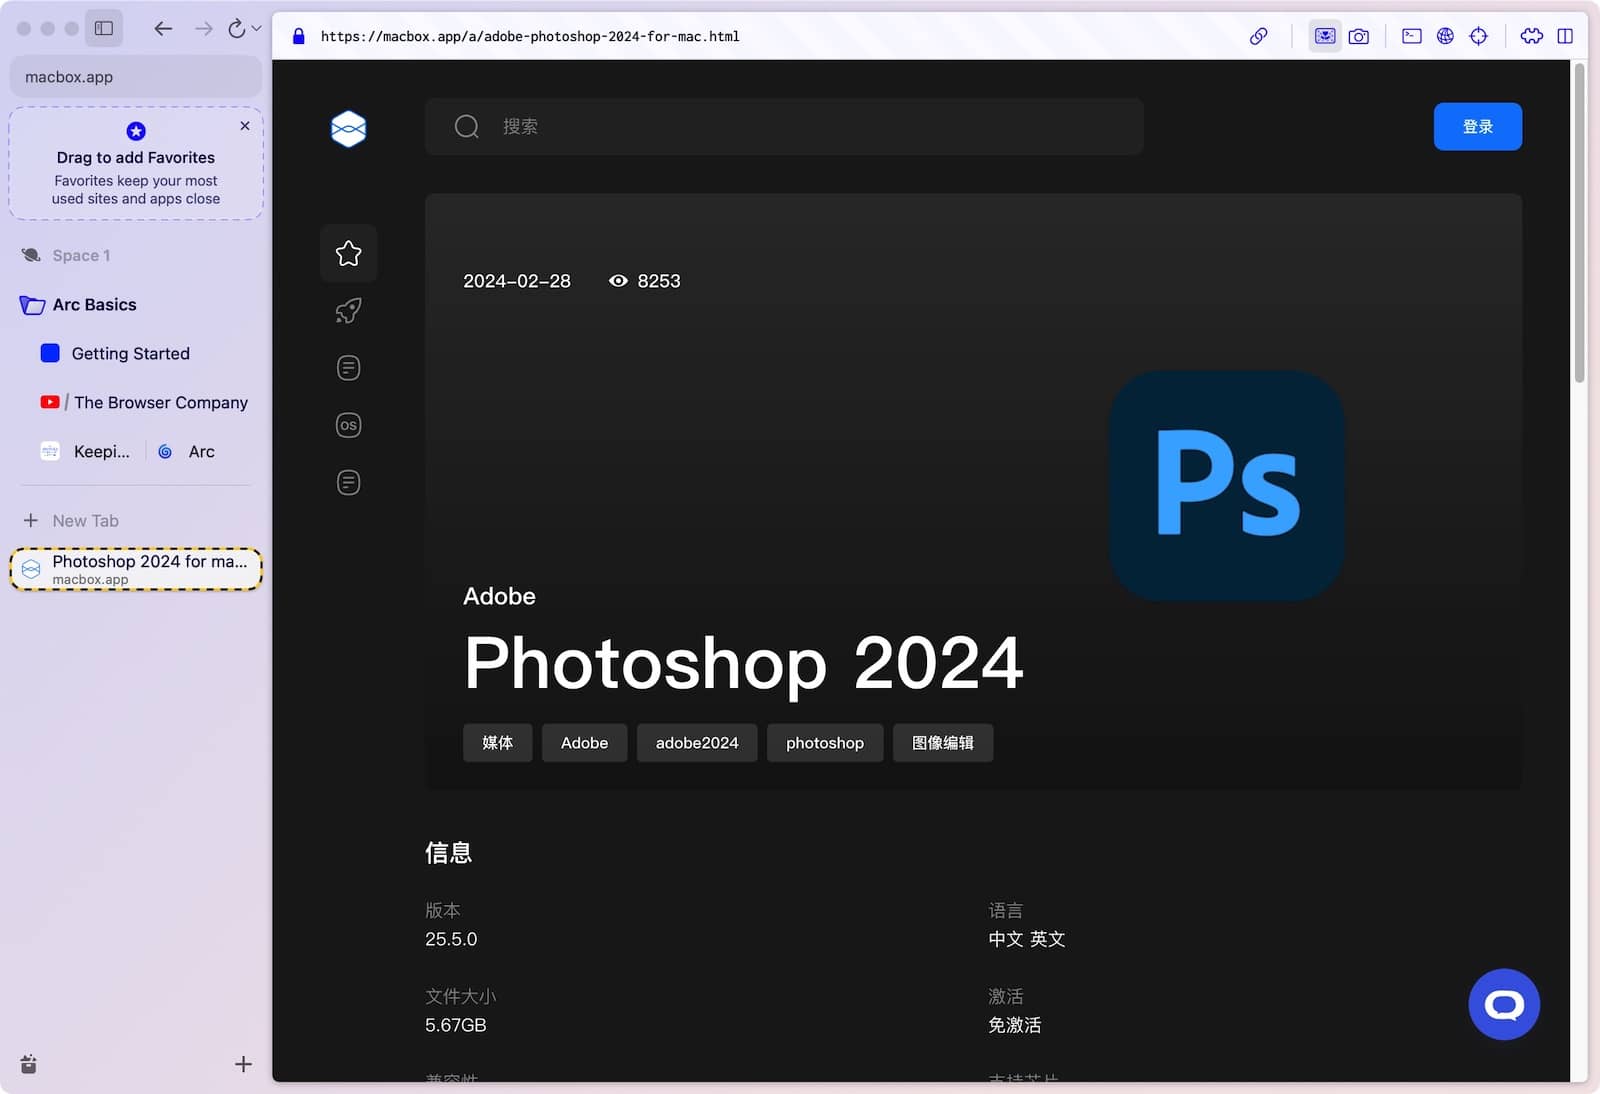Click the lock icon in address bar
The height and width of the screenshot is (1094, 1600).
tap(298, 36)
